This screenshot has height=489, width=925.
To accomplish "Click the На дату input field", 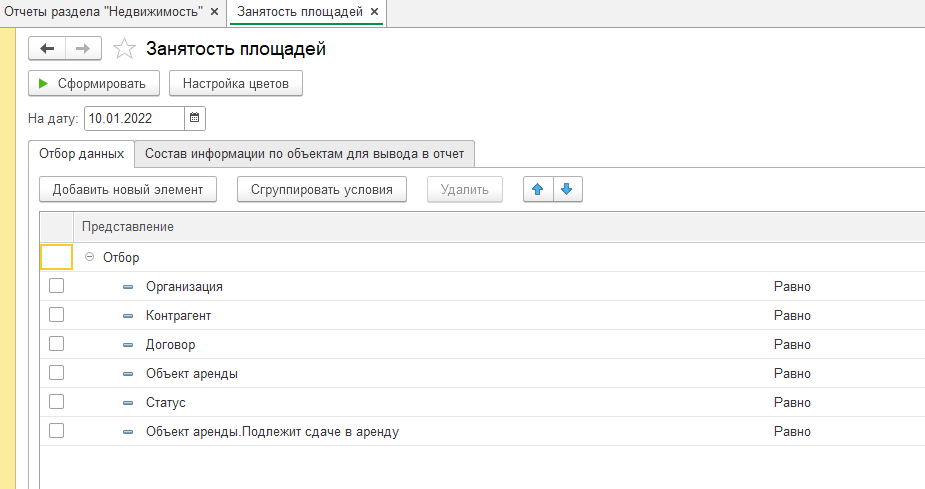I will tap(134, 118).
